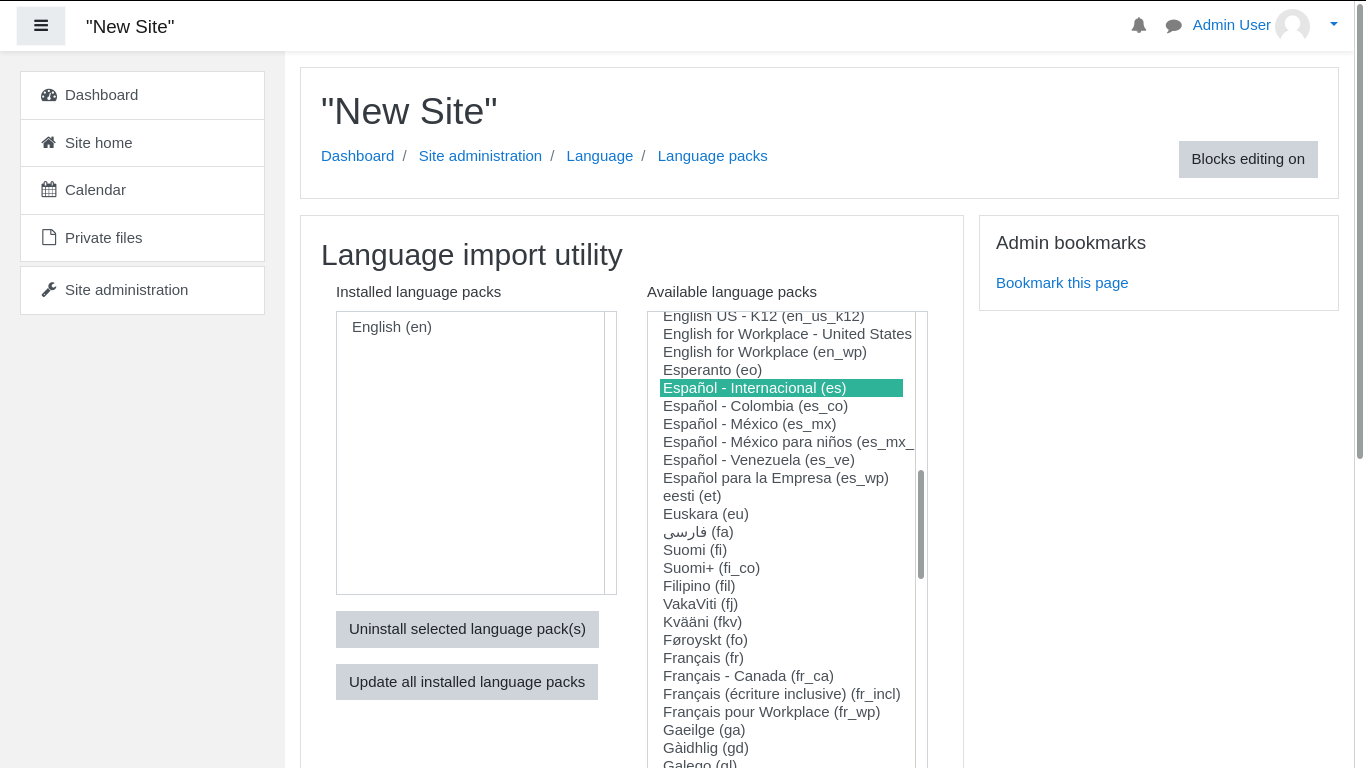The image size is (1366, 768).
Task: Click Update all installed language packs
Action: tap(467, 682)
